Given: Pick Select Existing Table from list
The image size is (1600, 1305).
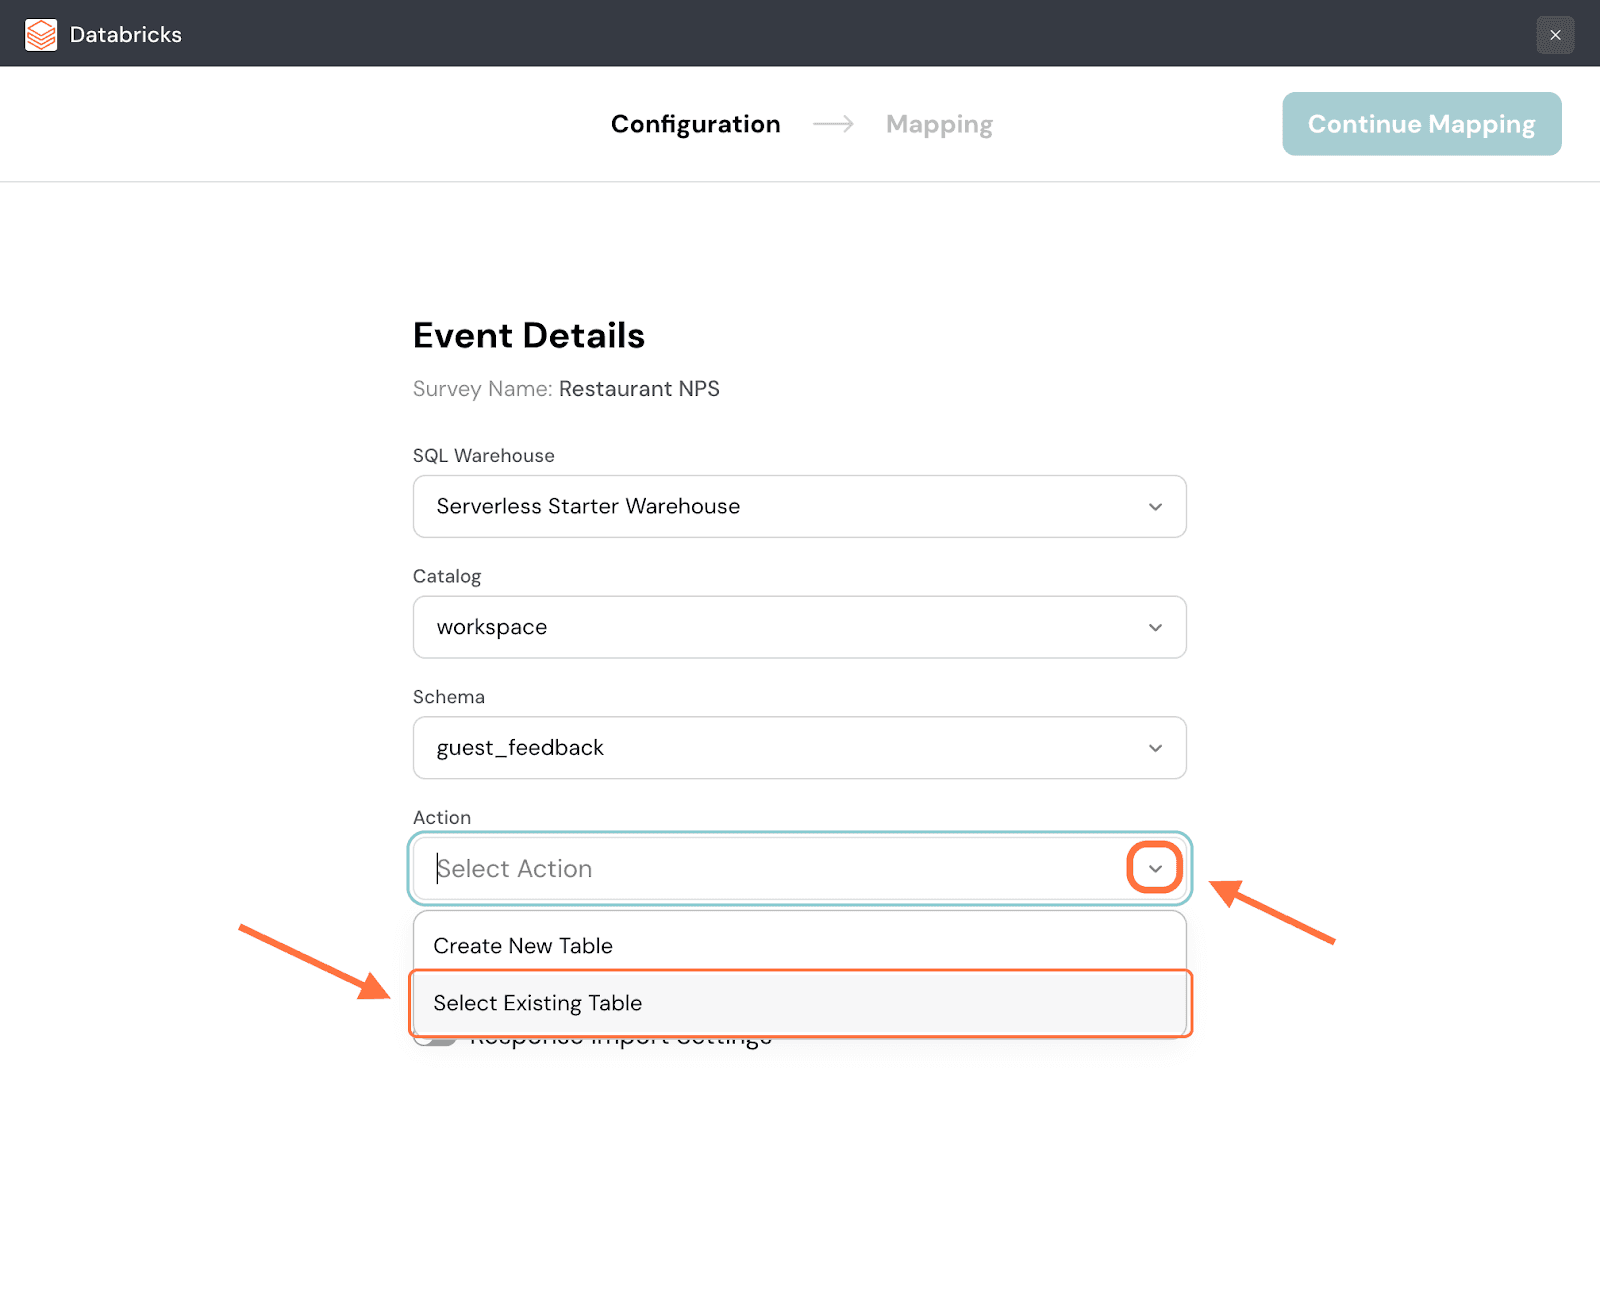Looking at the screenshot, I should [538, 1003].
